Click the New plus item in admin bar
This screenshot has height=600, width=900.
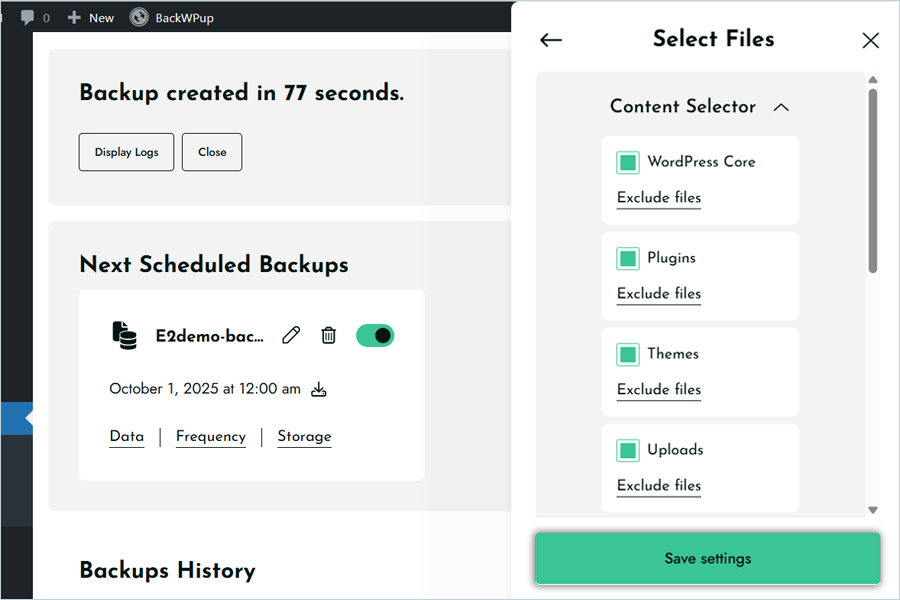click(90, 17)
